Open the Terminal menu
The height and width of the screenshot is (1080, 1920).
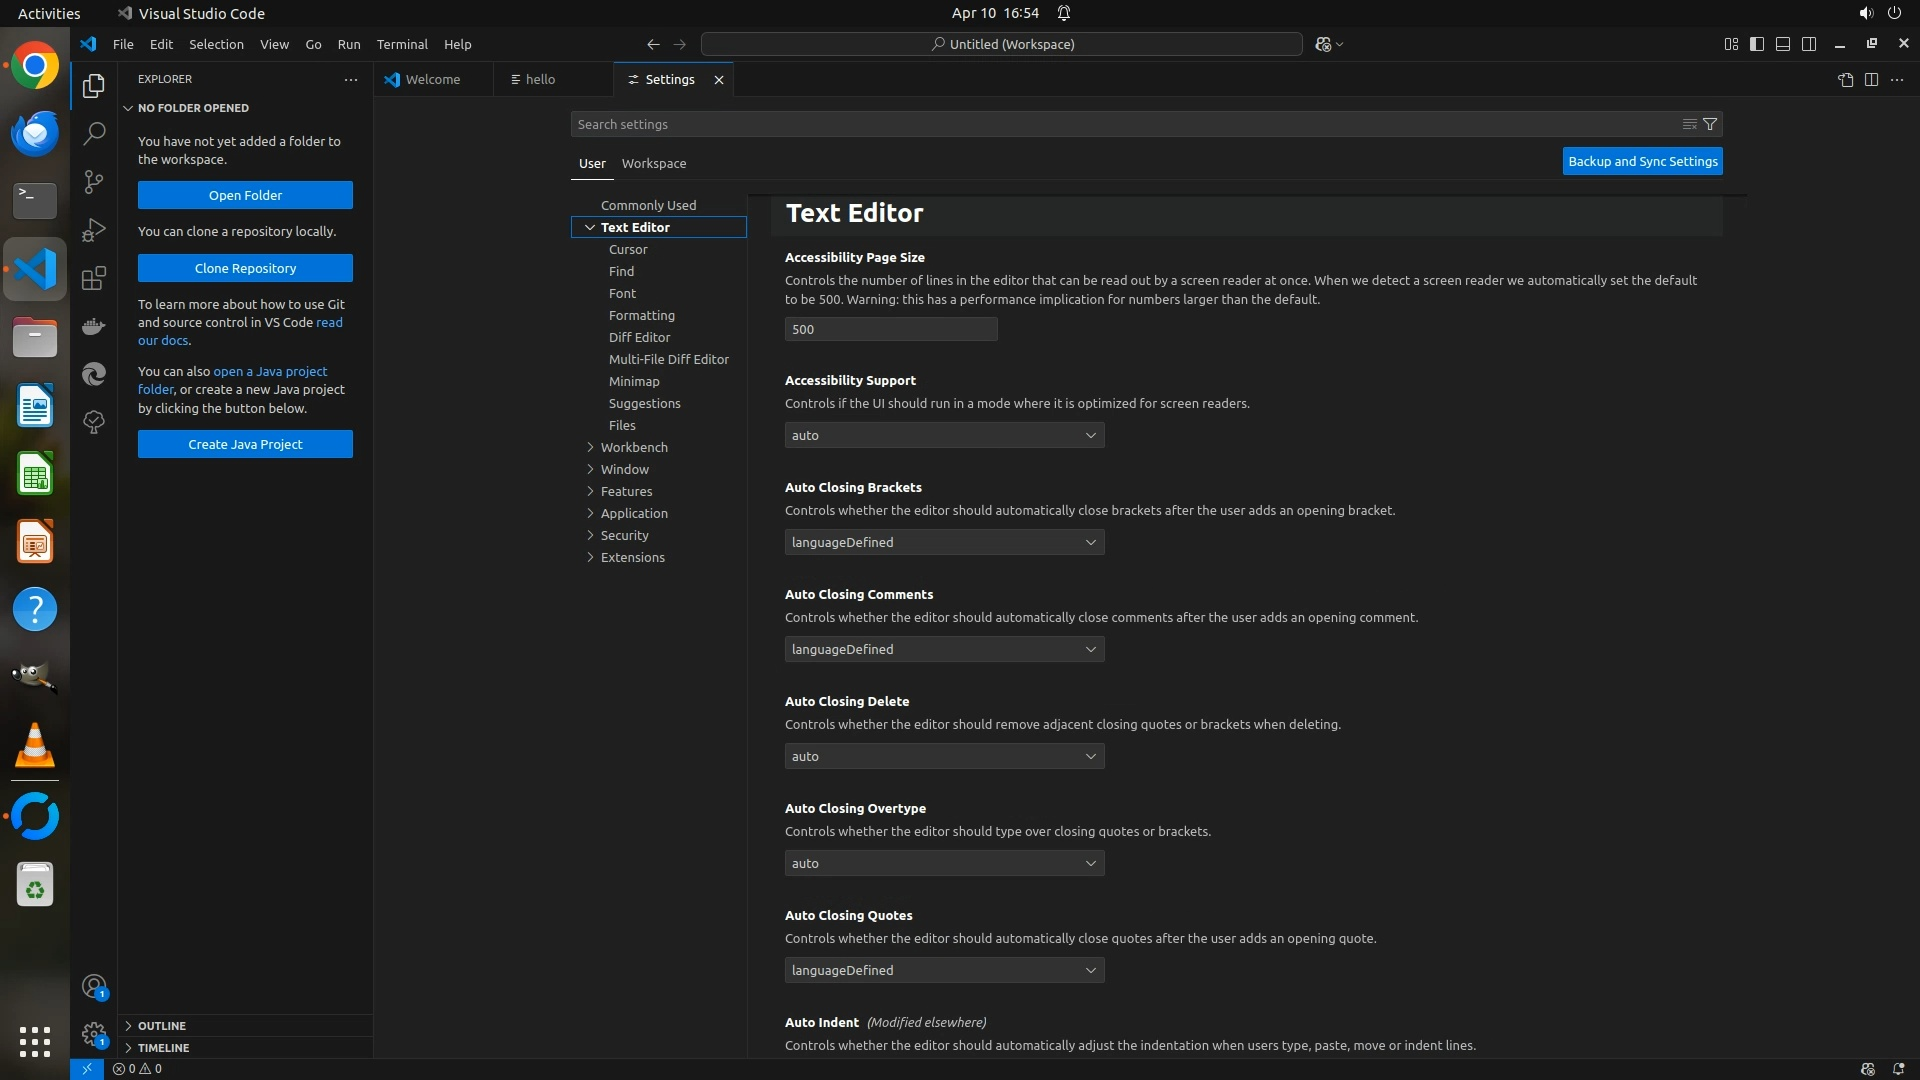tap(402, 44)
